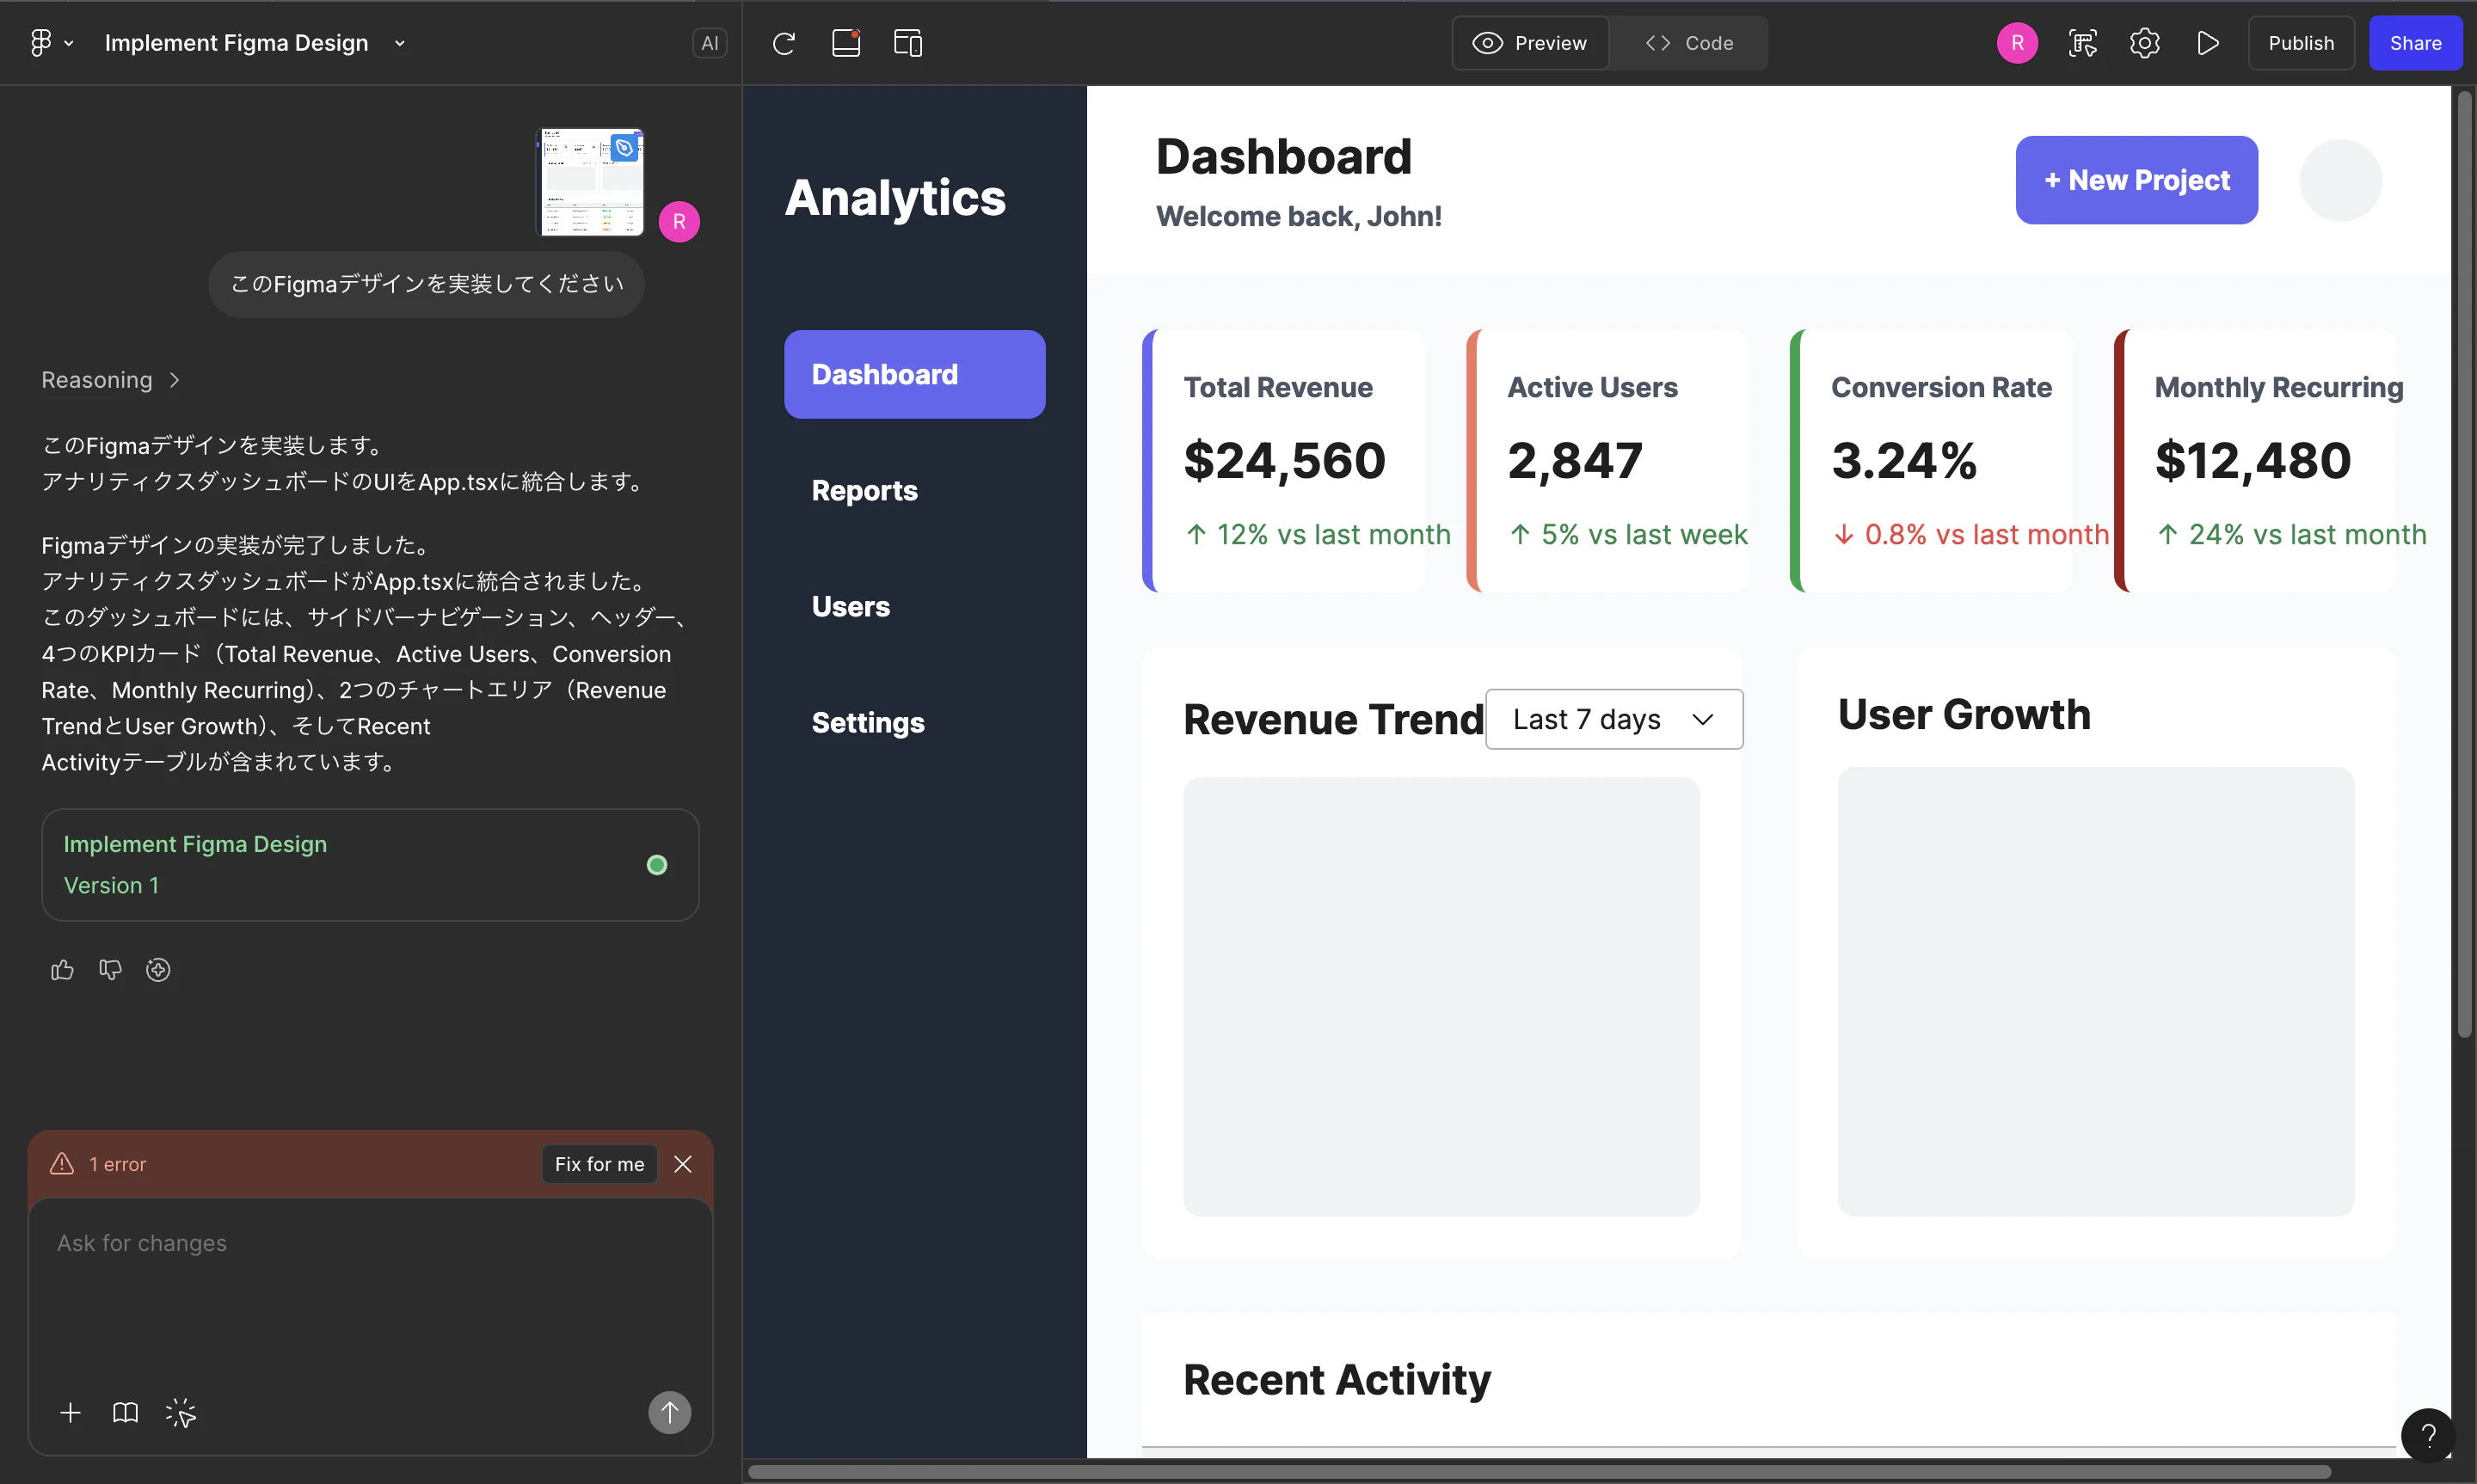Screen dimensions: 2477x1484
Task: Click the responsive device preview icon
Action: pyautogui.click(x=908, y=43)
